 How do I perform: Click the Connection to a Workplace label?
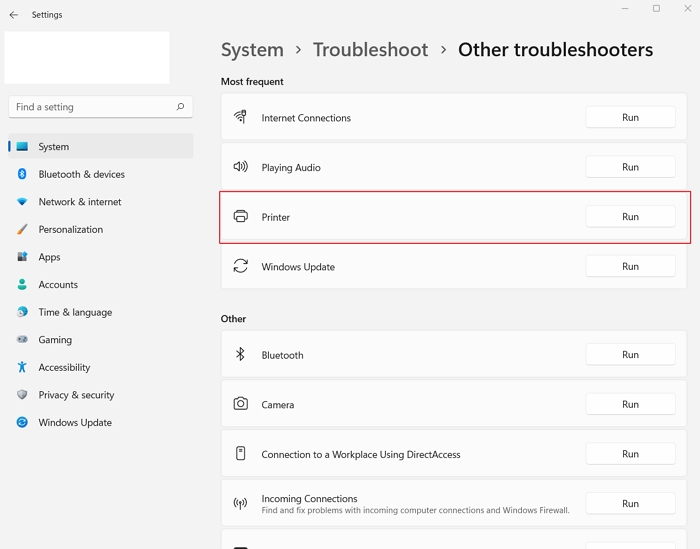click(x=361, y=454)
